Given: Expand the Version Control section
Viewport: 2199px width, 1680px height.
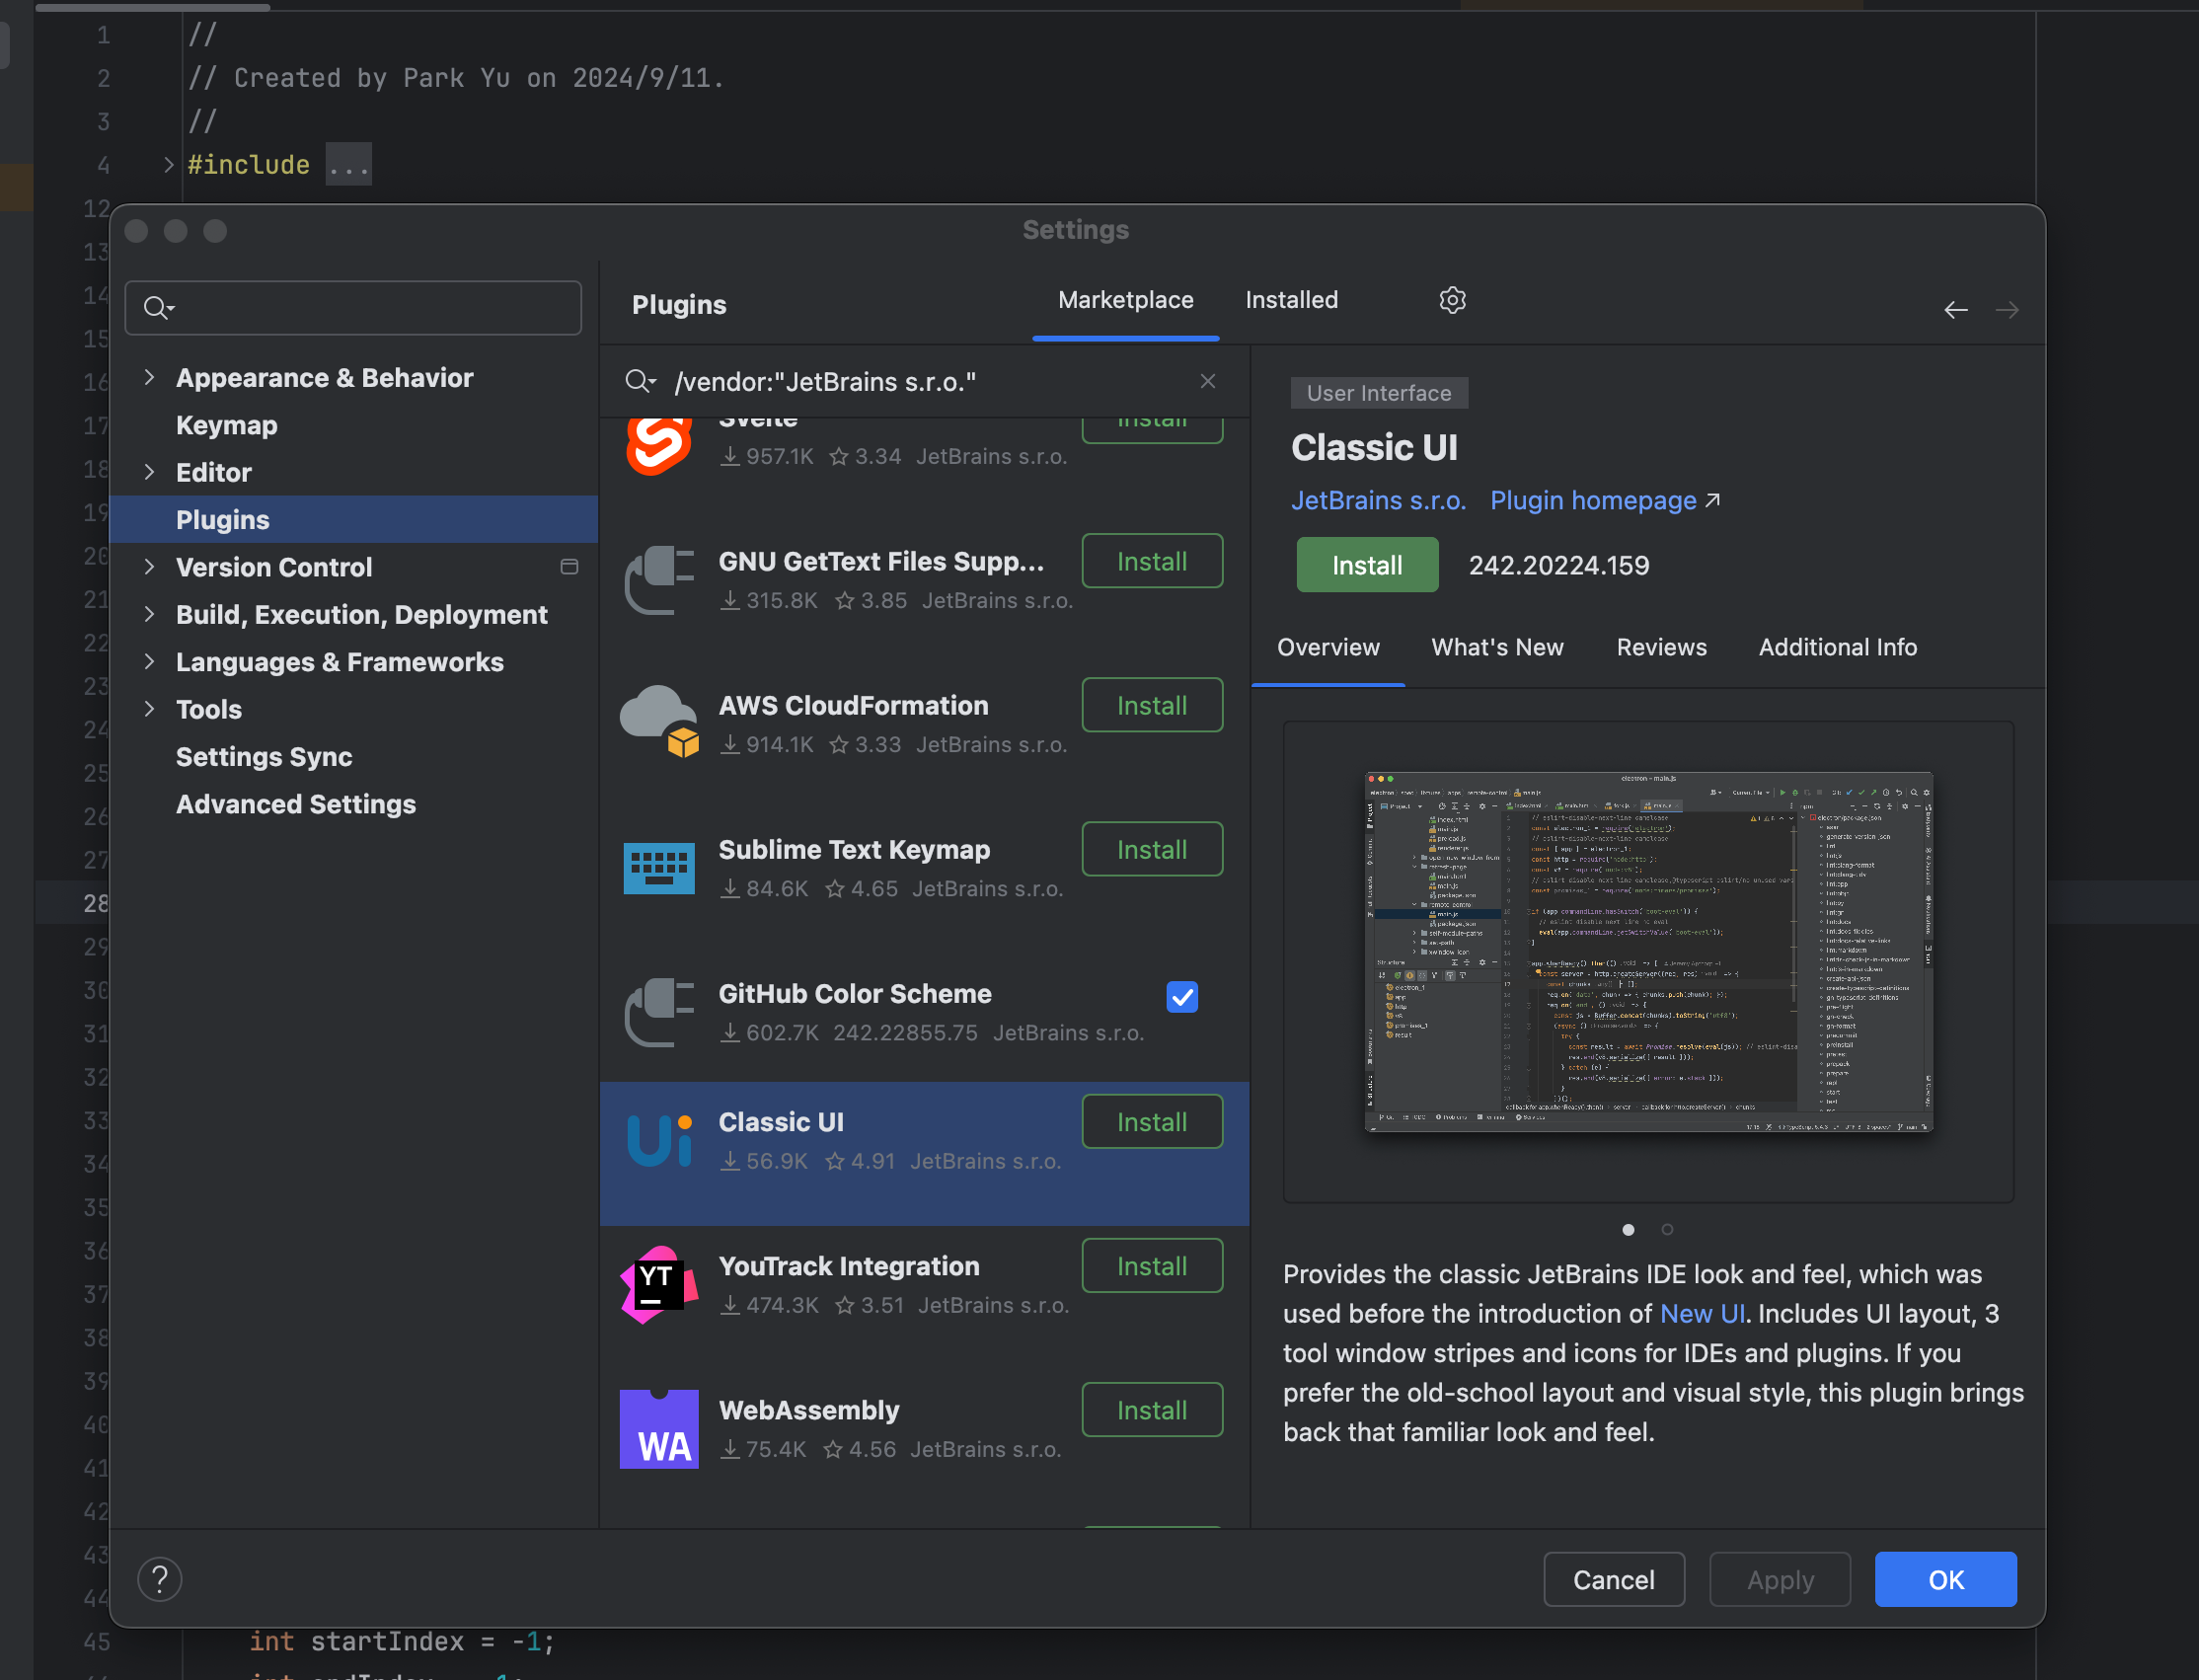Looking at the screenshot, I should click(151, 566).
